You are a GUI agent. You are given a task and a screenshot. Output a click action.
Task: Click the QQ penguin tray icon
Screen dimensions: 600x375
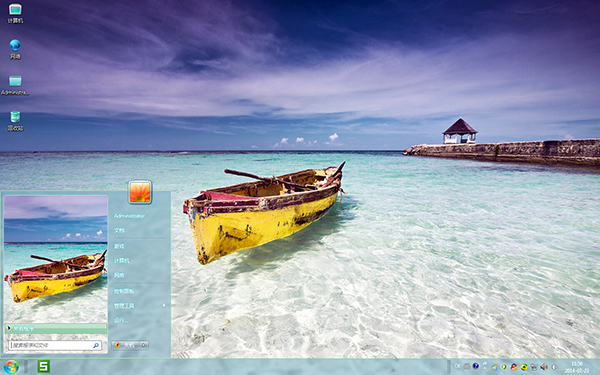click(x=514, y=367)
